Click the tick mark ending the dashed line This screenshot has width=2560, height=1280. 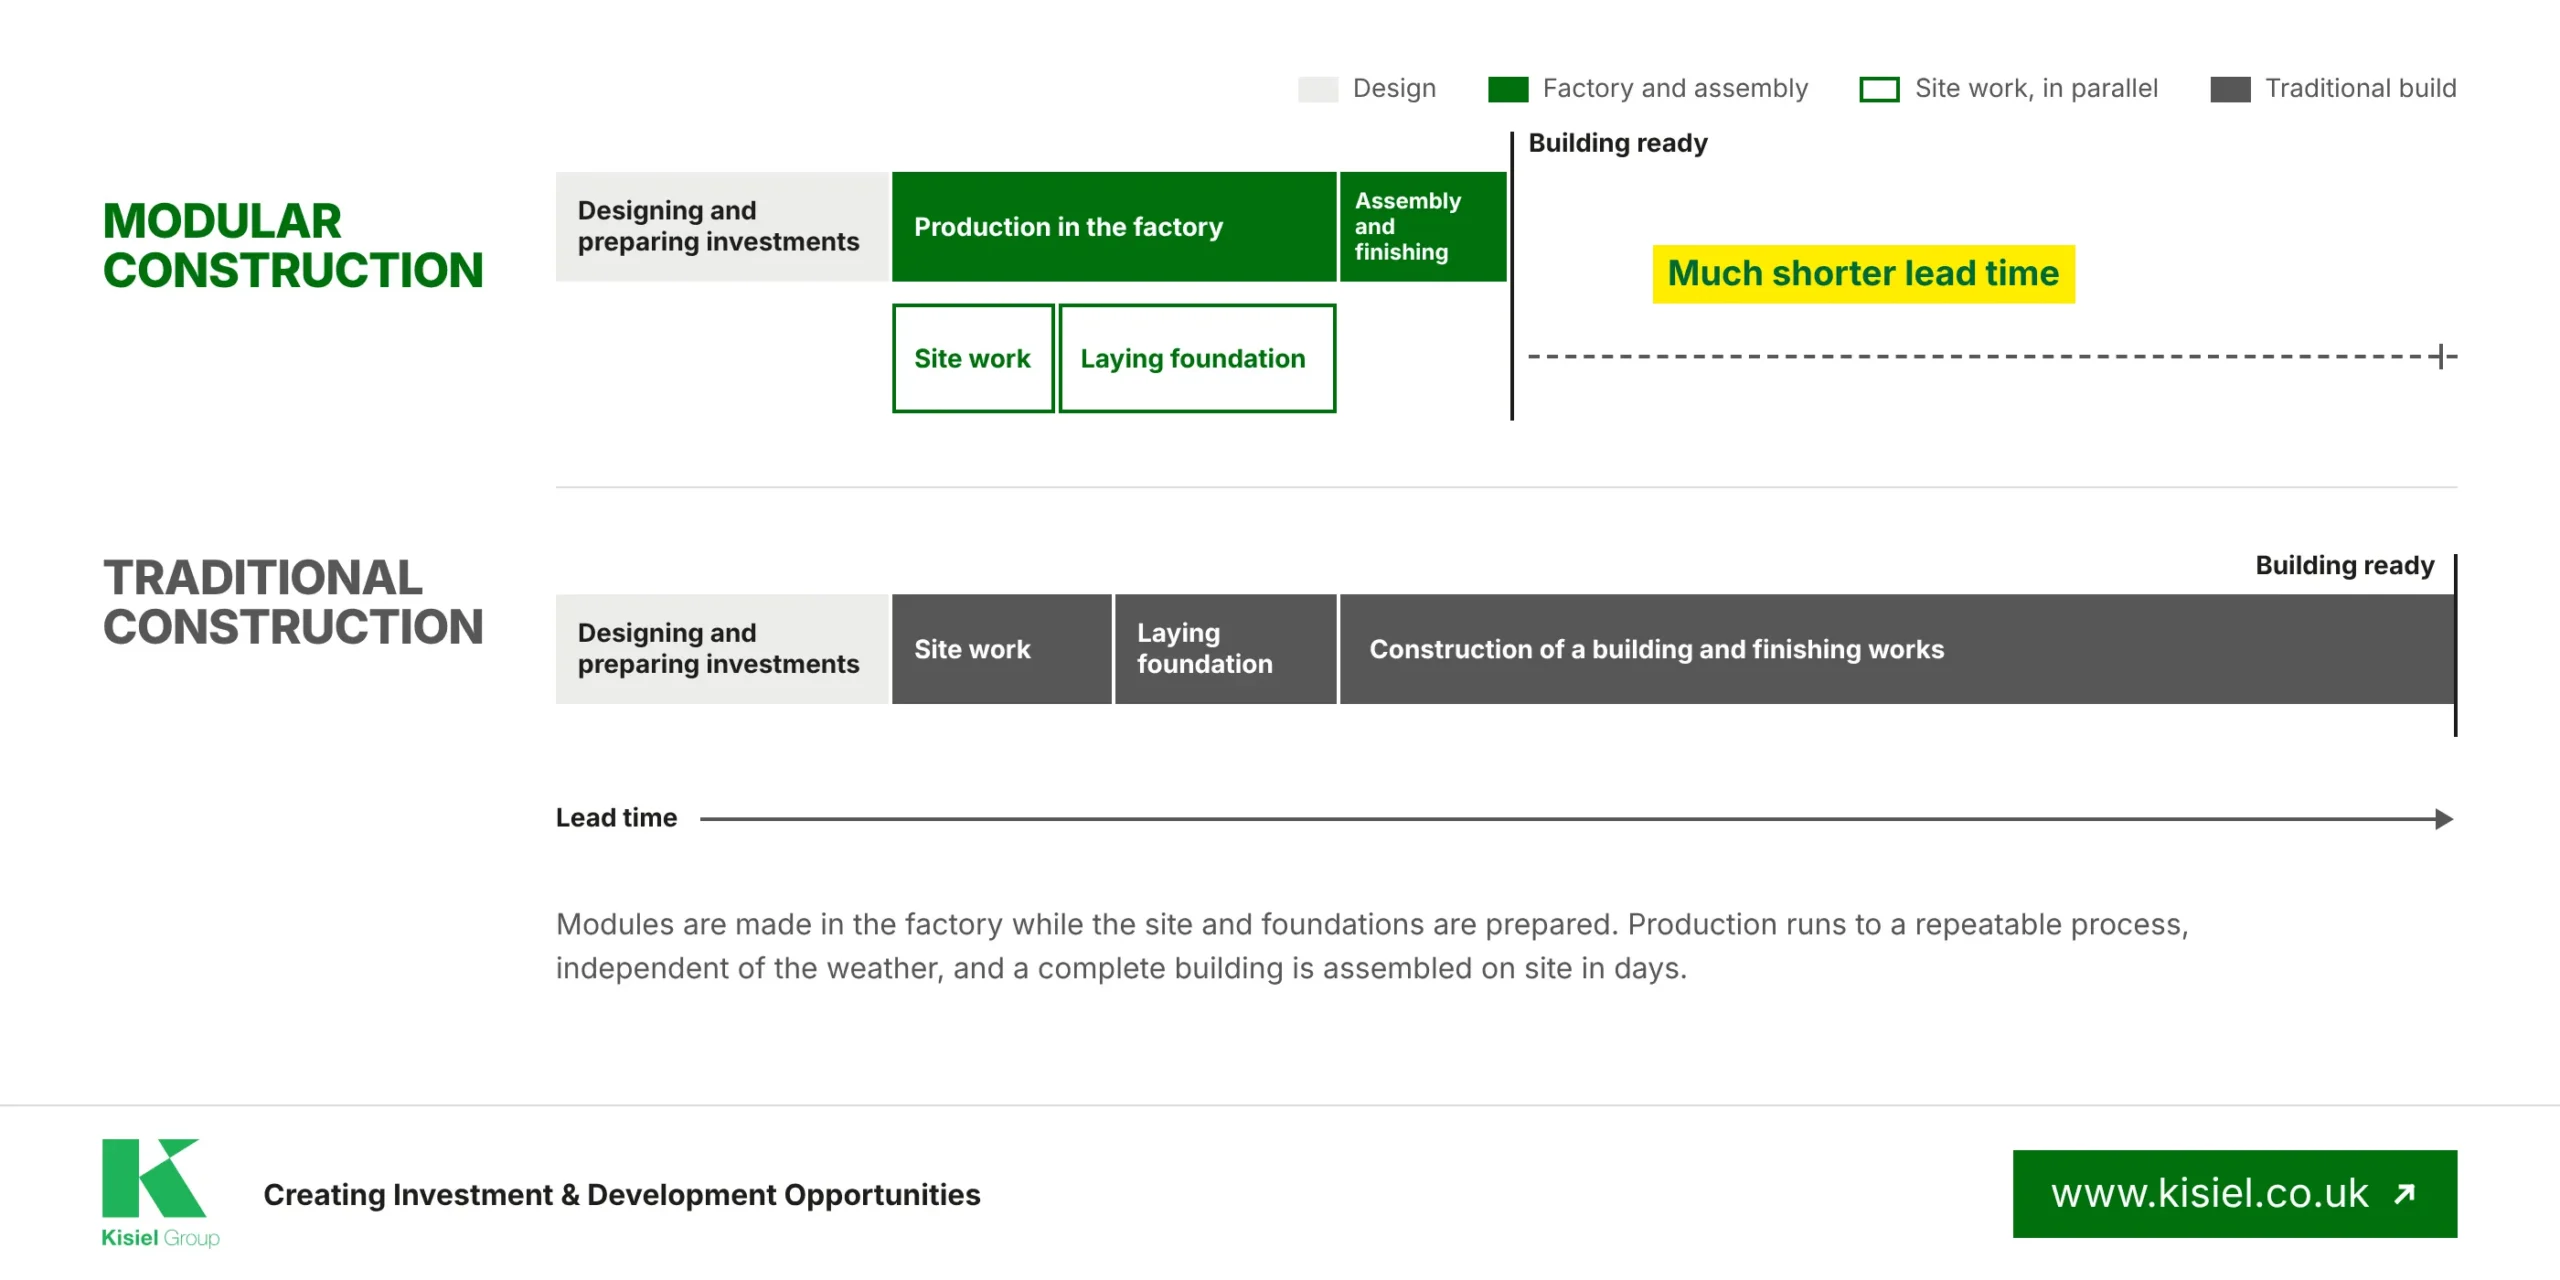[x=2441, y=356]
